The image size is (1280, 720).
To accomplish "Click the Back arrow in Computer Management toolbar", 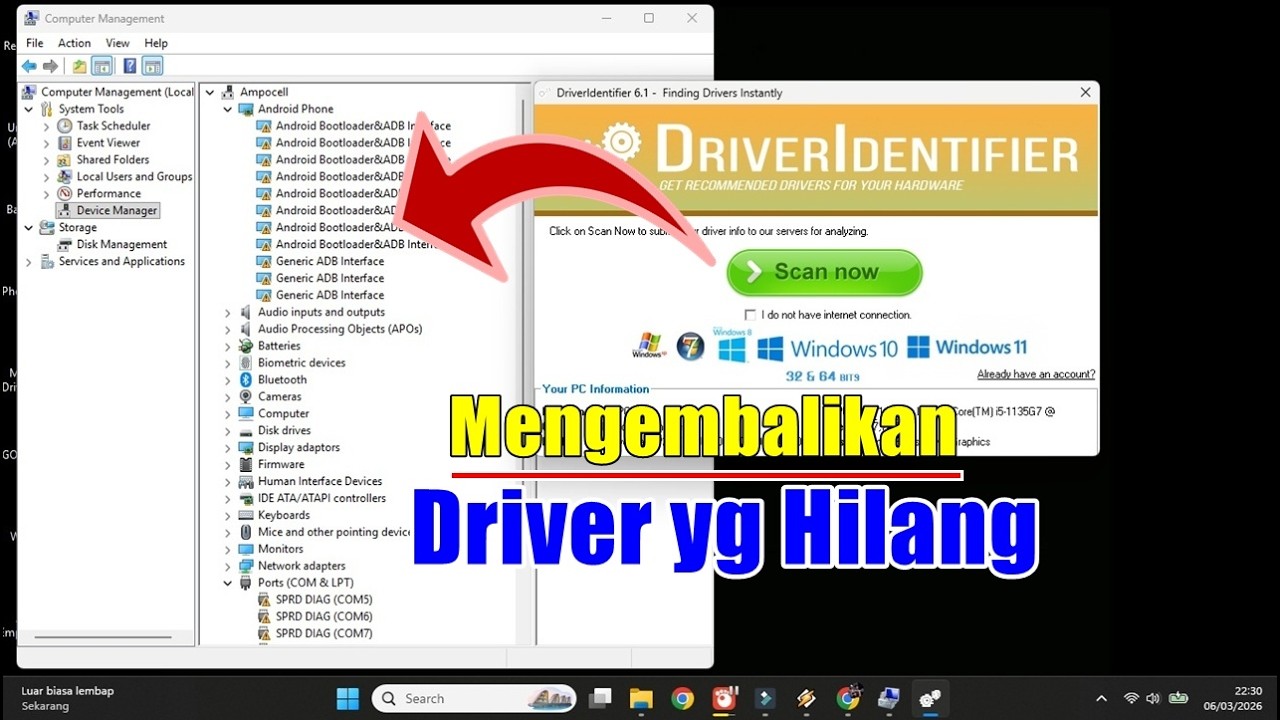I will point(29,66).
